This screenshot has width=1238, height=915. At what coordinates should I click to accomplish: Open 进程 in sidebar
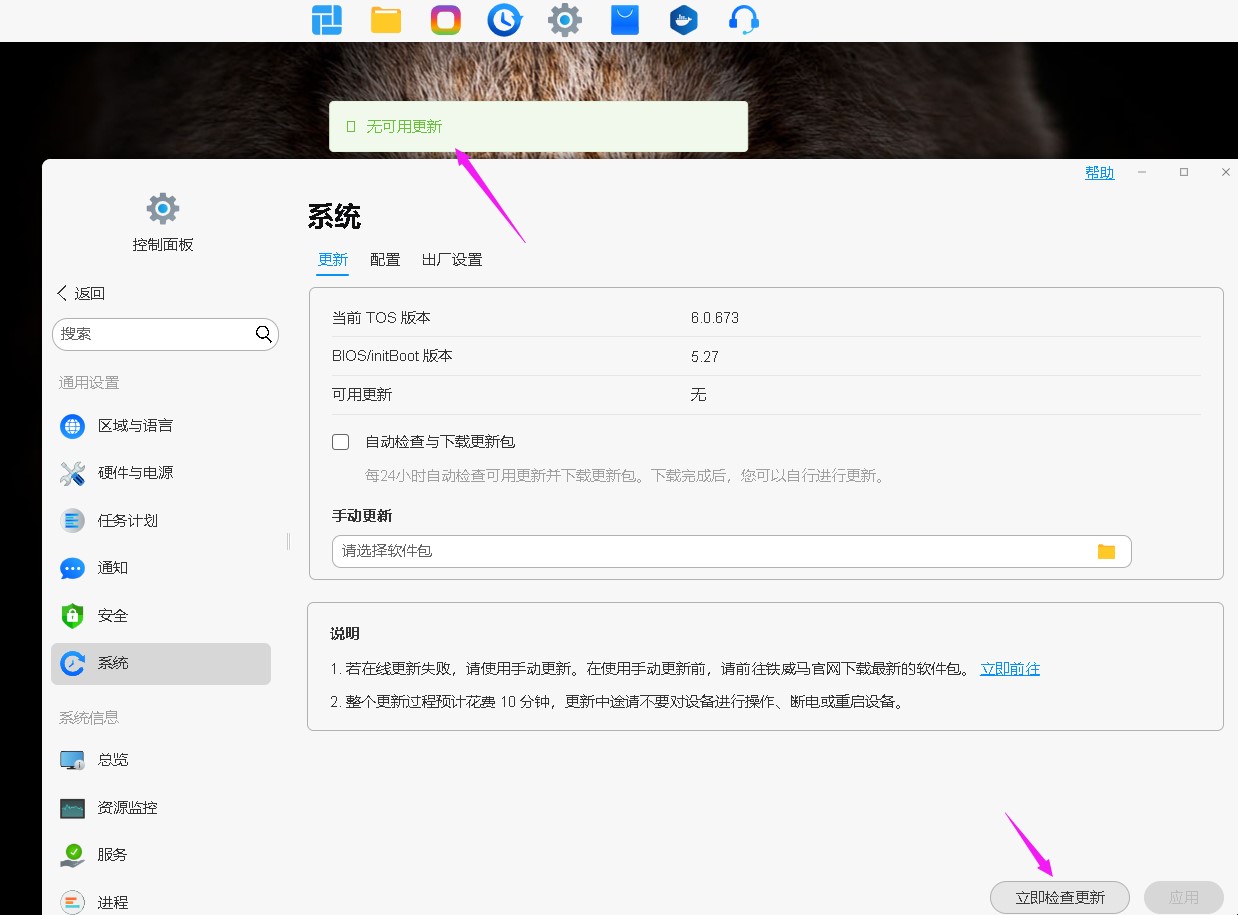(160, 903)
